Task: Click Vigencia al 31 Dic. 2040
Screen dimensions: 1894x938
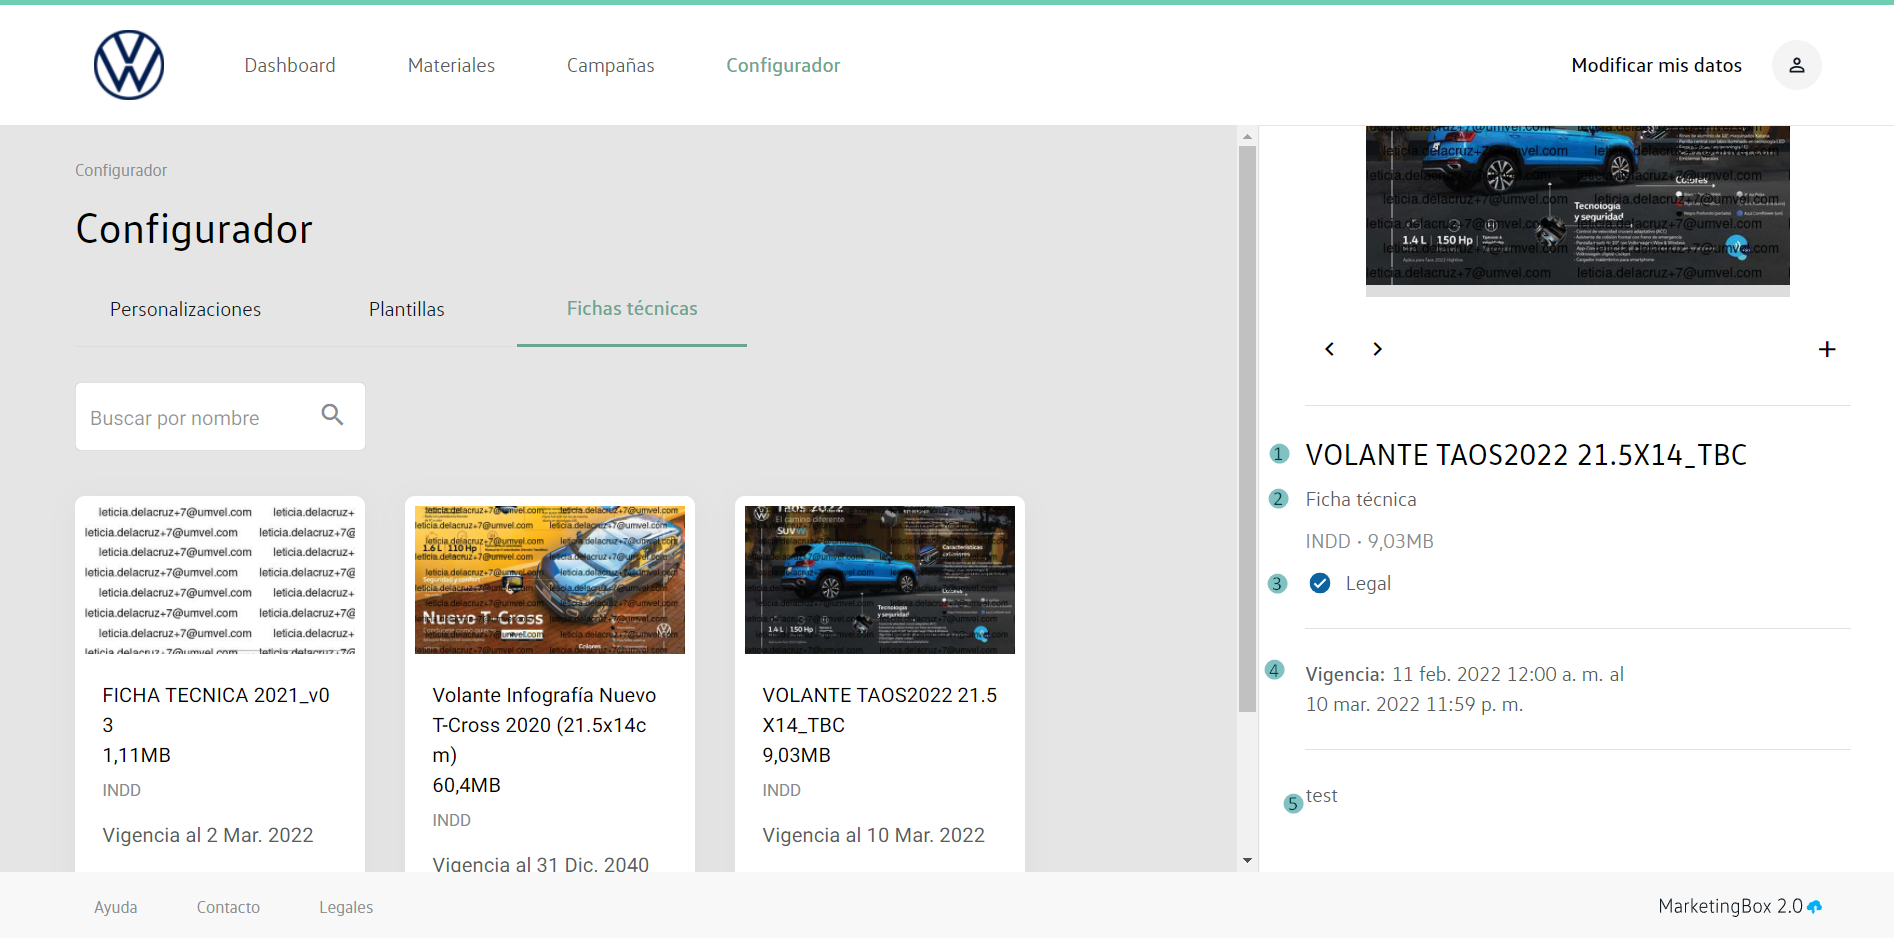Action: point(540,864)
